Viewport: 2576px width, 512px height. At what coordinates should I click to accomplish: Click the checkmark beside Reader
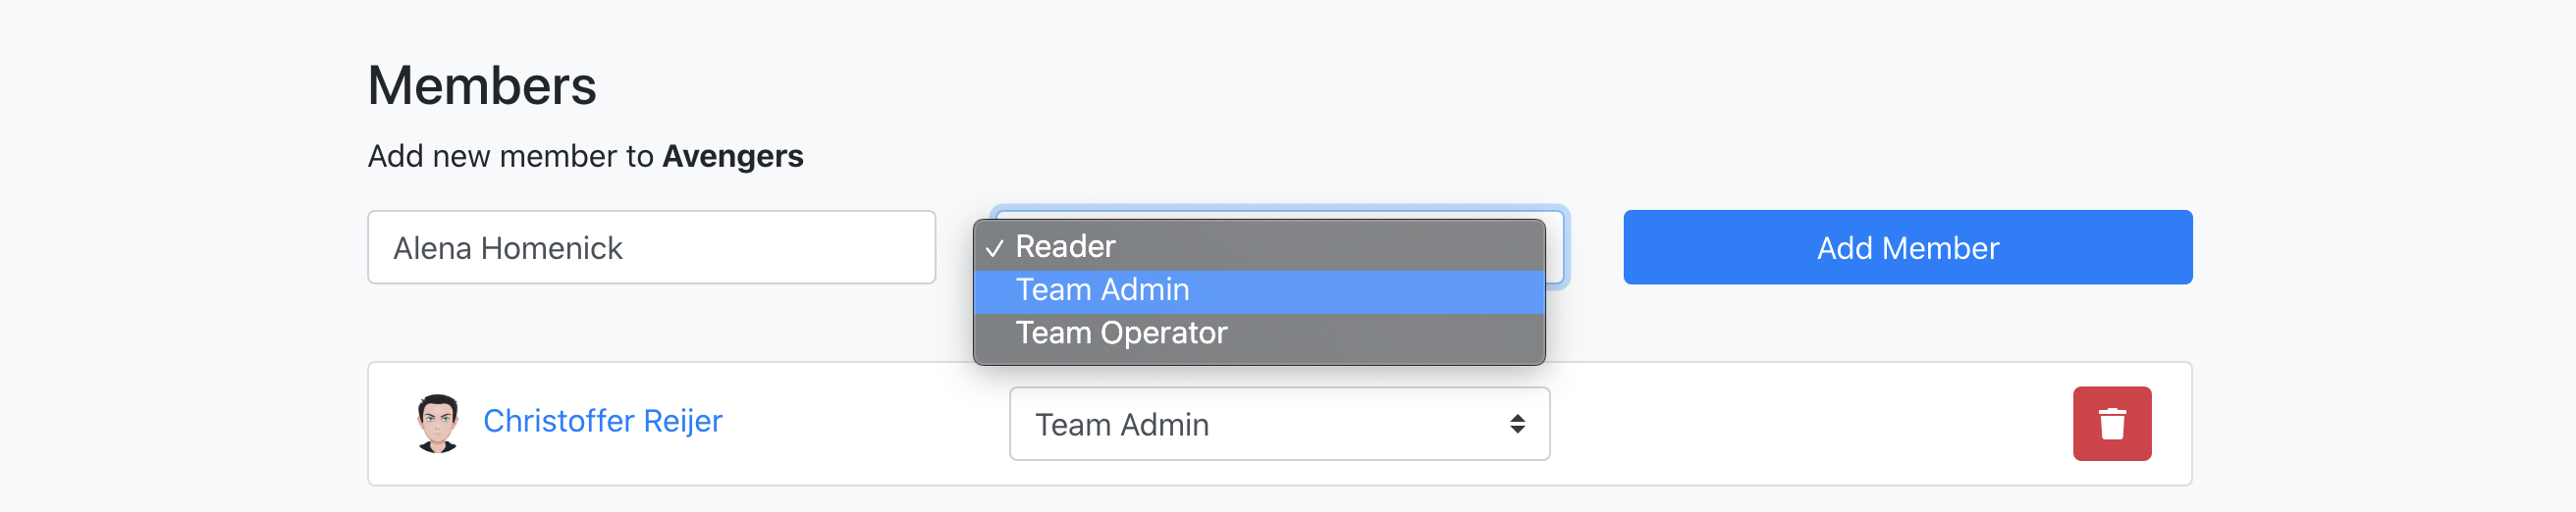pyautogui.click(x=993, y=248)
